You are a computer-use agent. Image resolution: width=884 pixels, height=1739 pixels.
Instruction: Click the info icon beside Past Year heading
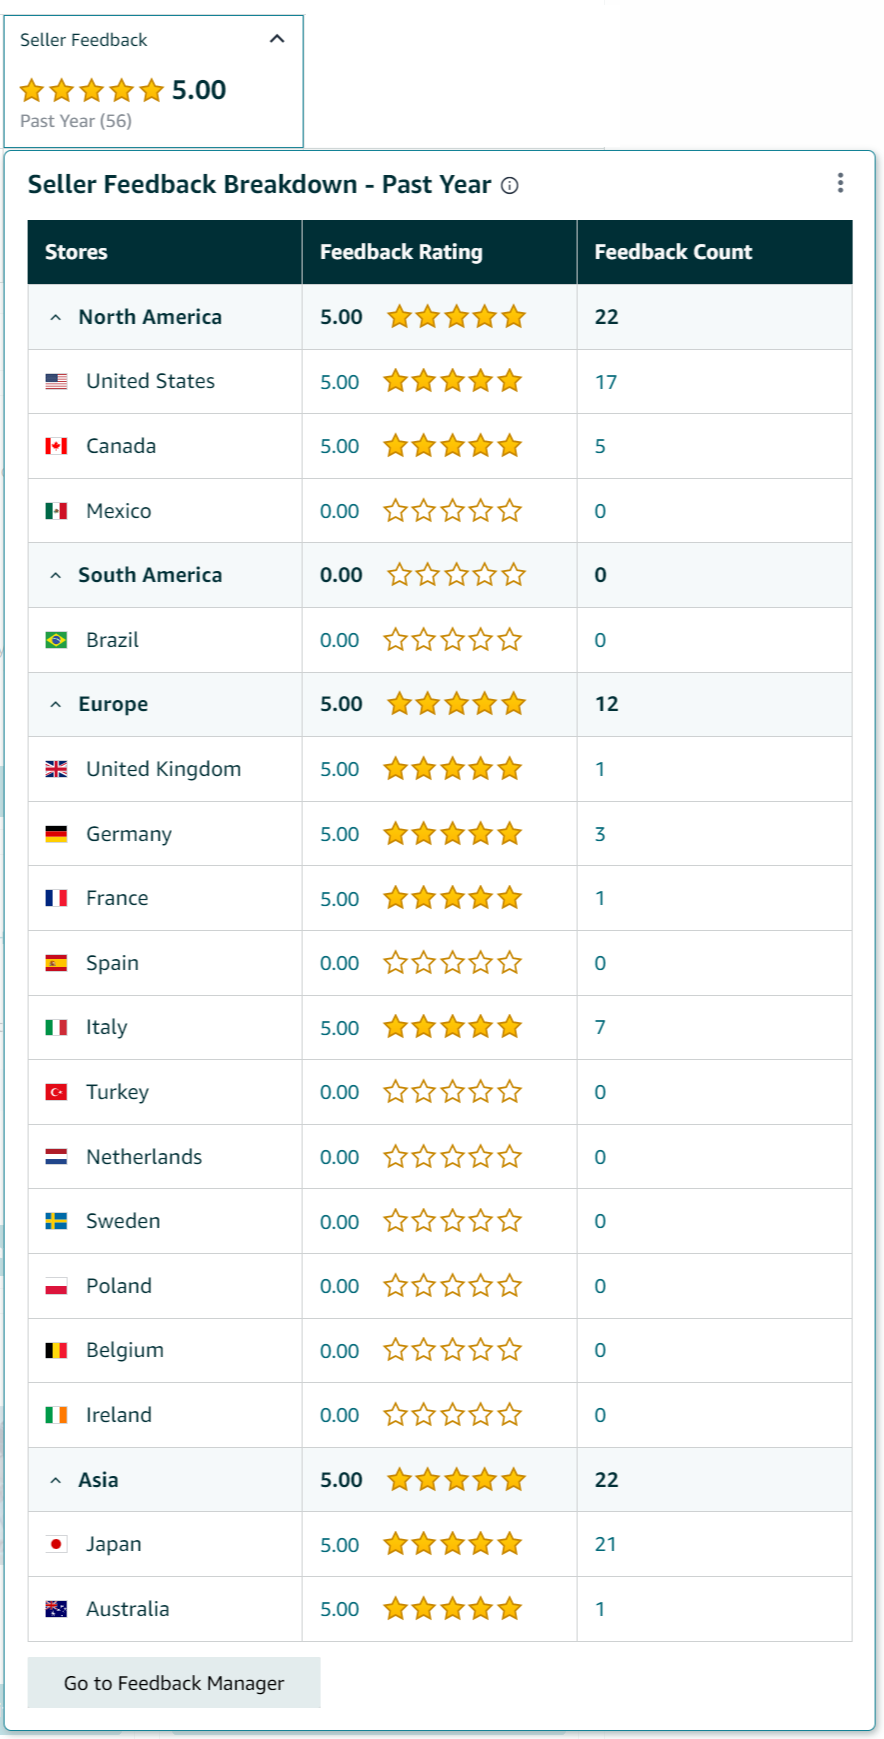click(510, 185)
